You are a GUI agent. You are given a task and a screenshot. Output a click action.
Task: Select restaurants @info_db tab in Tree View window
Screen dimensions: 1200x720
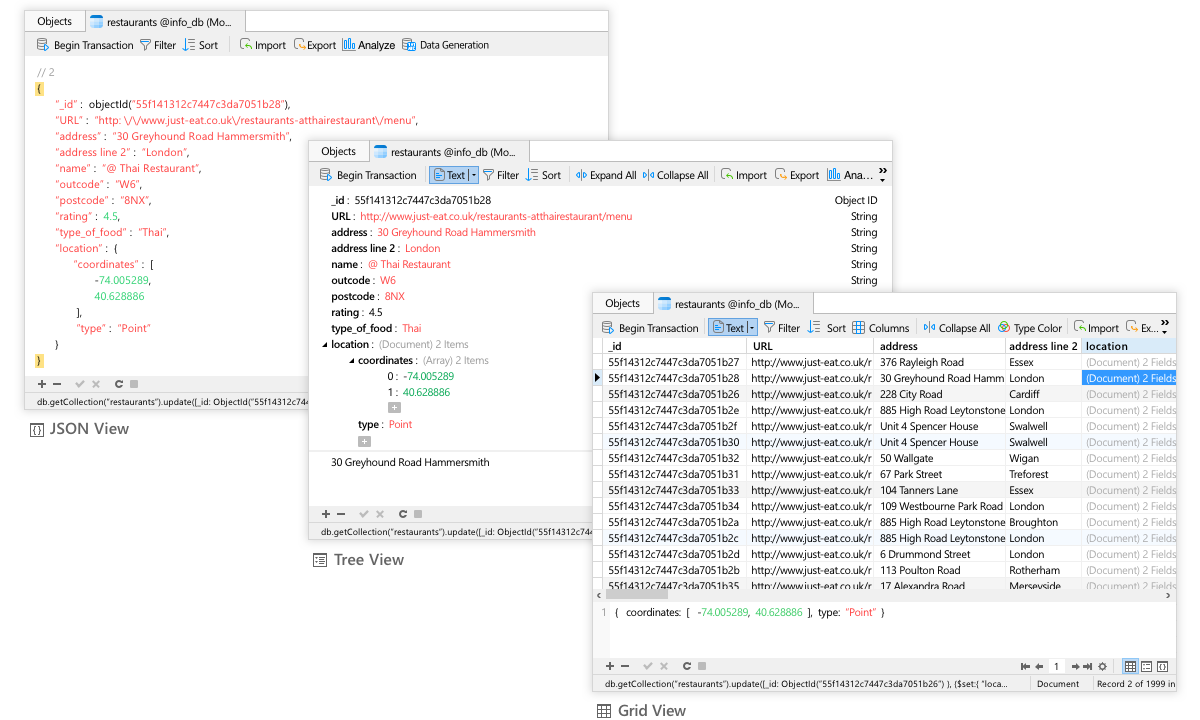(448, 152)
